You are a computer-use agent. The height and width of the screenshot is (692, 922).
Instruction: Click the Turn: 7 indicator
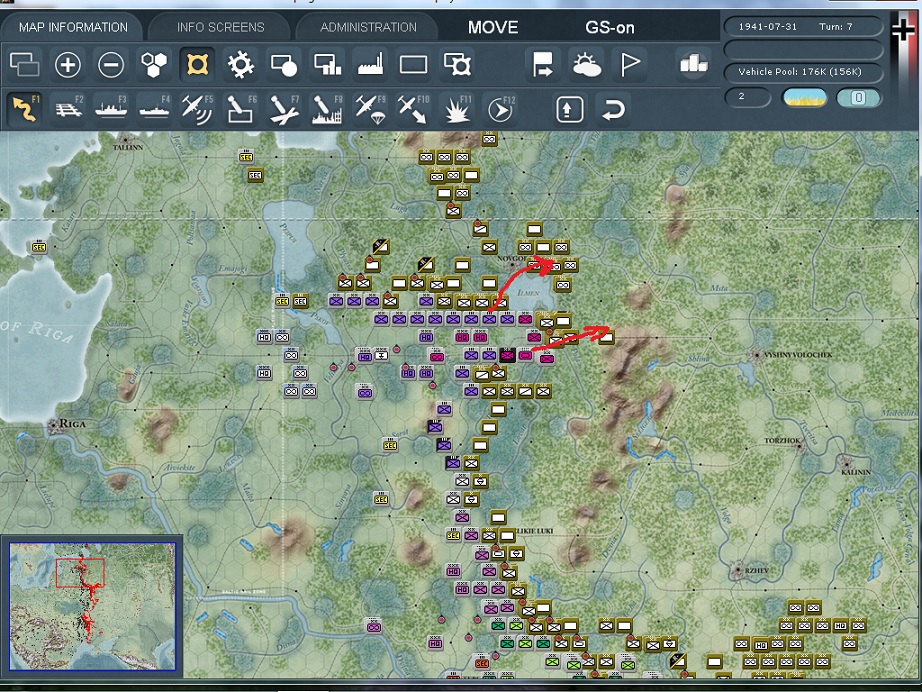click(836, 26)
